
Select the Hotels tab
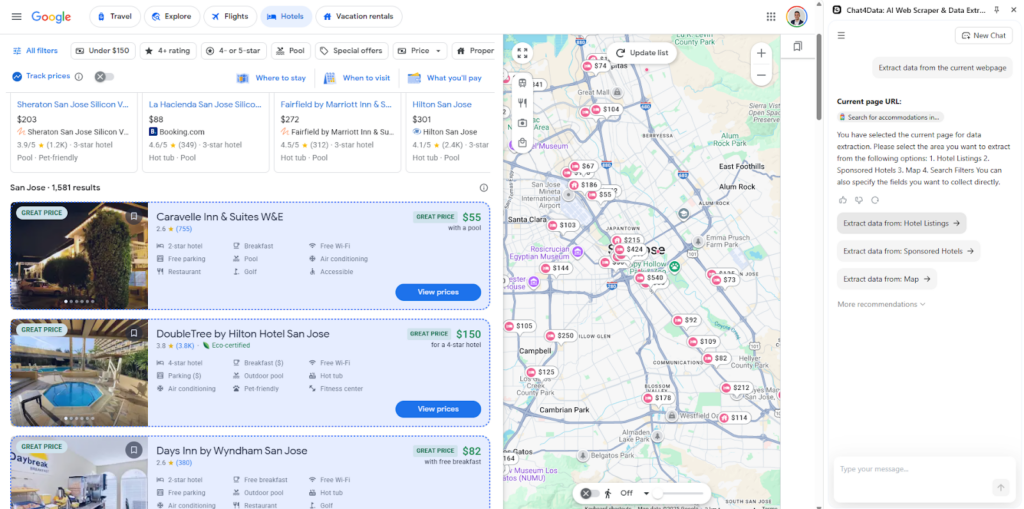(286, 16)
